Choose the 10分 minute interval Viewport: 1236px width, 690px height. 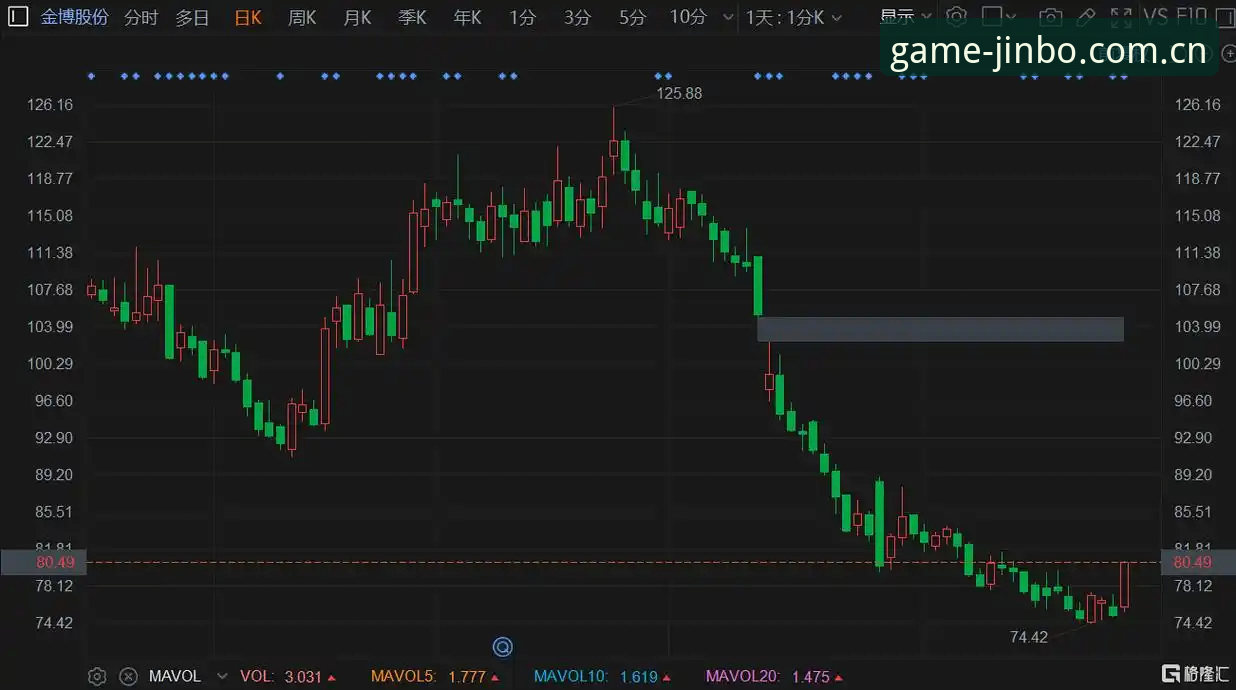pos(688,17)
